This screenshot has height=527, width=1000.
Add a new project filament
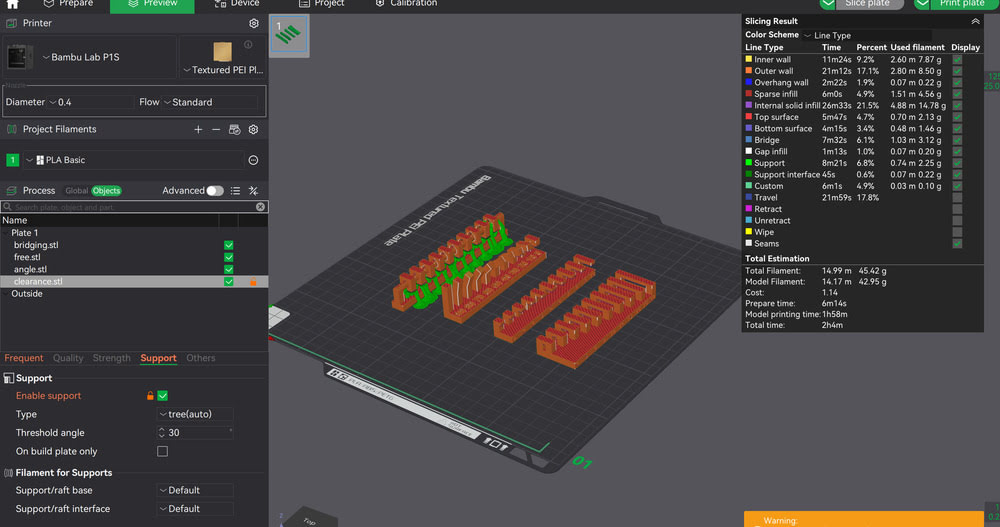pyautogui.click(x=198, y=129)
